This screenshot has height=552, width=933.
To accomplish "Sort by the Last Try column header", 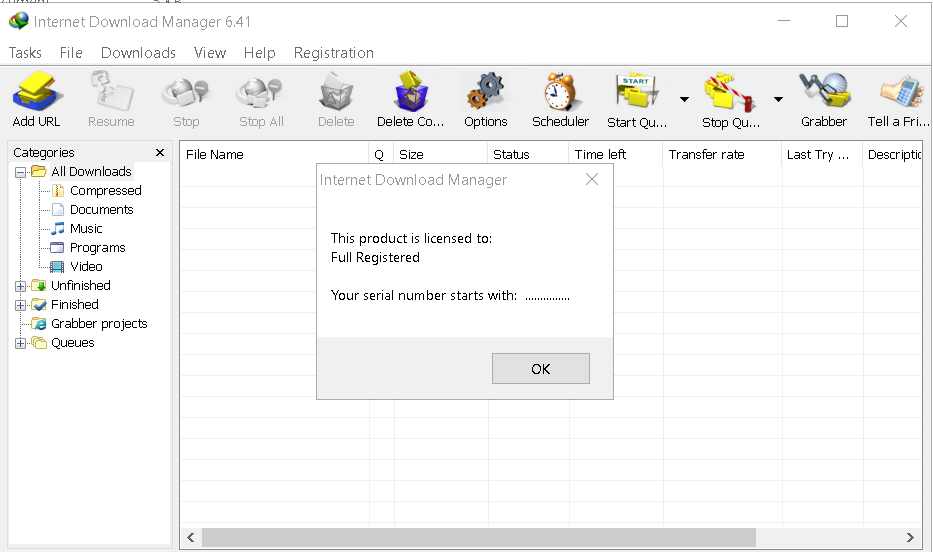I will pyautogui.click(x=822, y=155).
